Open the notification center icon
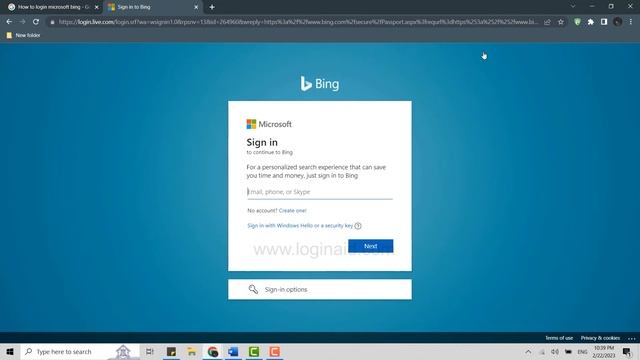The image size is (640, 360). [627, 352]
